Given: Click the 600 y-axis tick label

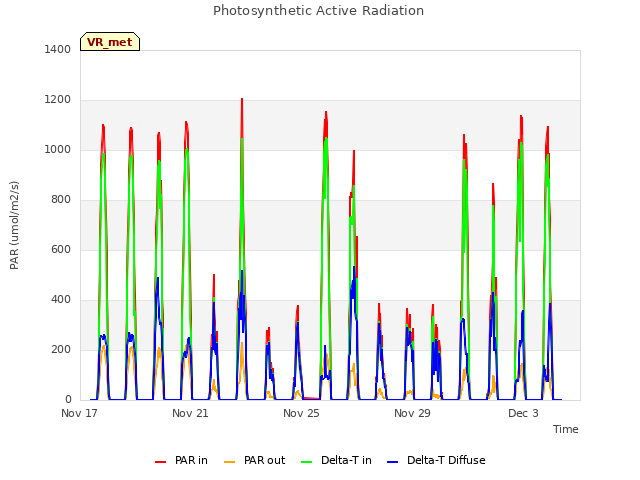Looking at the screenshot, I should (61, 249).
